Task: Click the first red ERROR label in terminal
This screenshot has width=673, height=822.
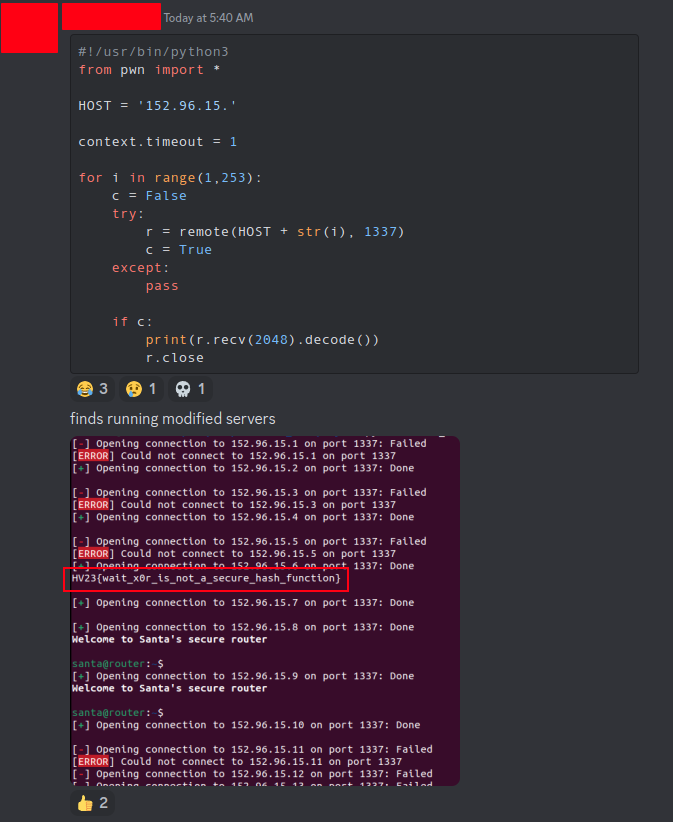Action: pyautogui.click(x=93, y=456)
